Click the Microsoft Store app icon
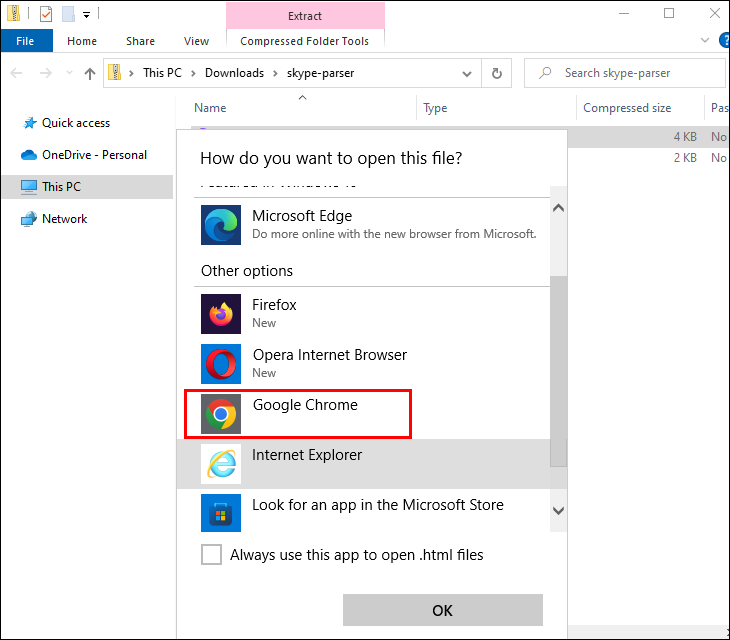The image size is (730, 640). tap(221, 513)
